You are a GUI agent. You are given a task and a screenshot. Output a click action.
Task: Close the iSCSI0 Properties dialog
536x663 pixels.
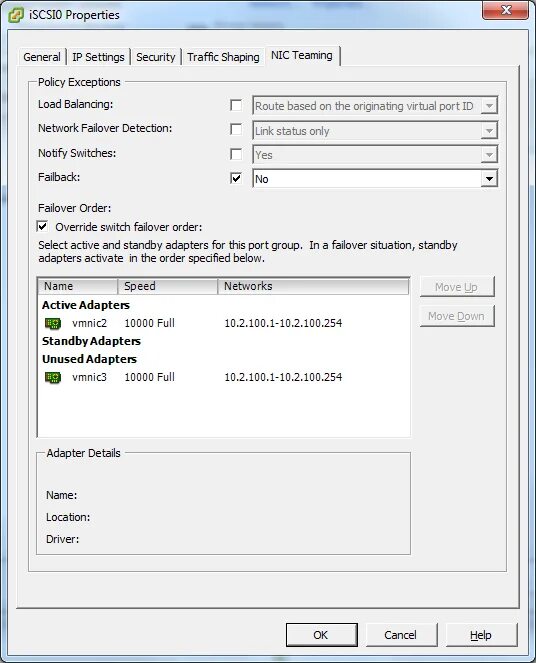click(506, 10)
